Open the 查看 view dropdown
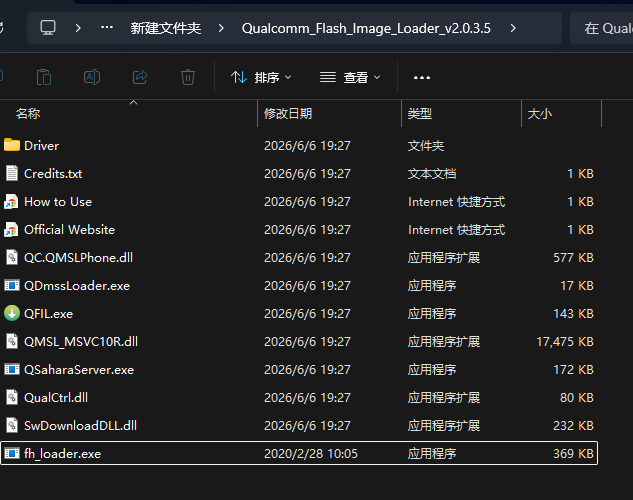Image resolution: width=633 pixels, height=500 pixels. click(x=350, y=77)
